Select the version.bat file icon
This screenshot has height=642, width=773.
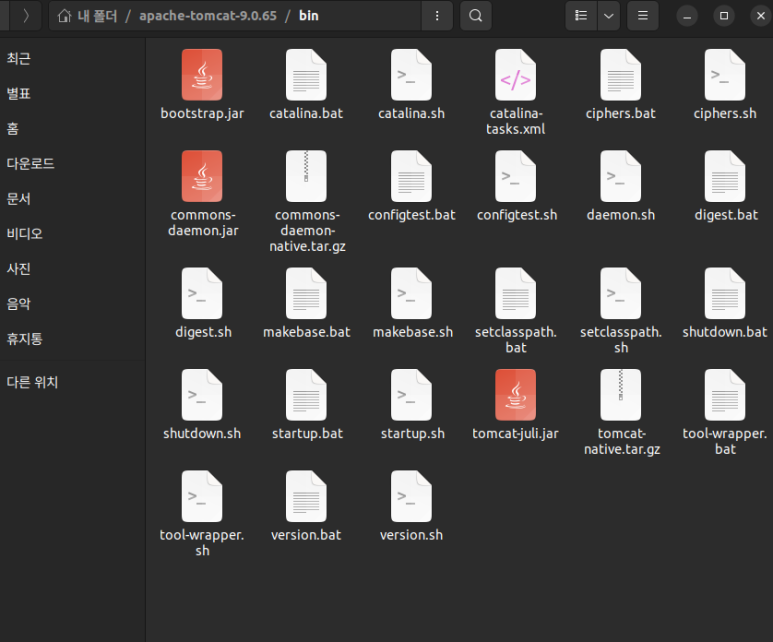(306, 497)
